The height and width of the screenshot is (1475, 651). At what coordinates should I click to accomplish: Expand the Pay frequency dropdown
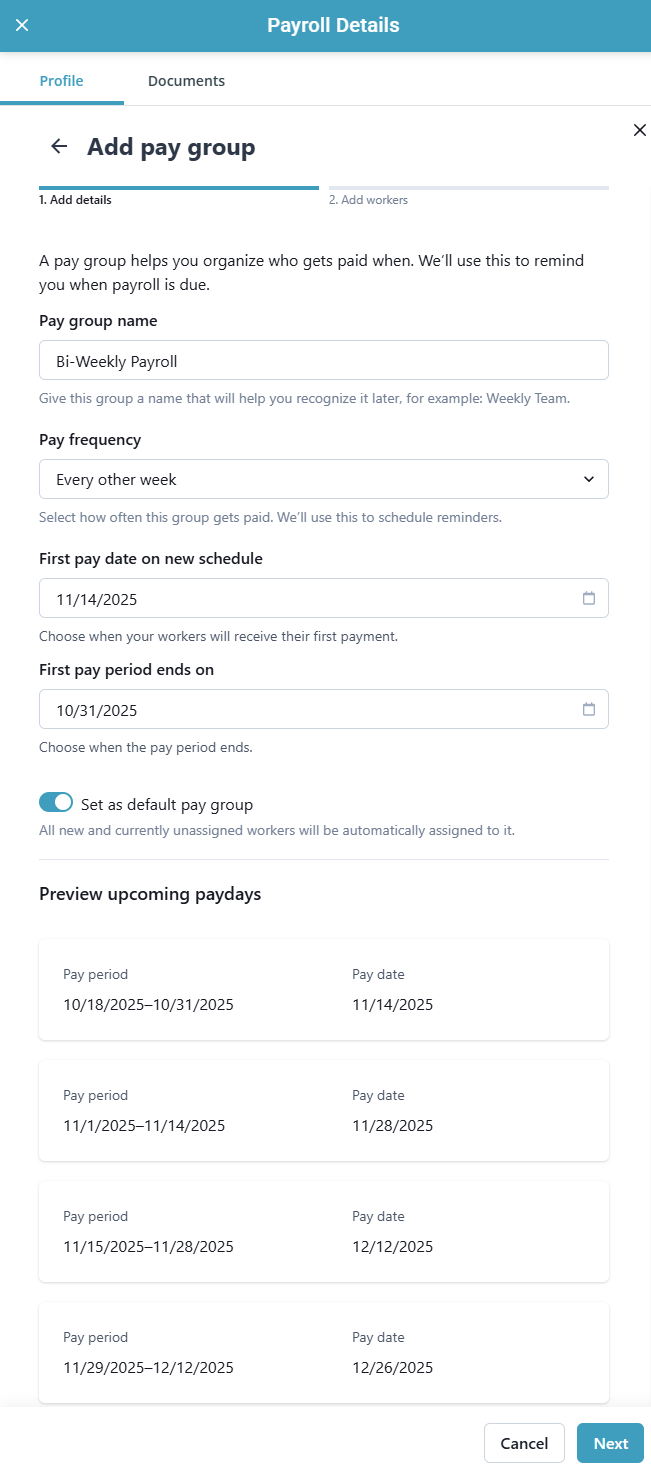tap(323, 479)
